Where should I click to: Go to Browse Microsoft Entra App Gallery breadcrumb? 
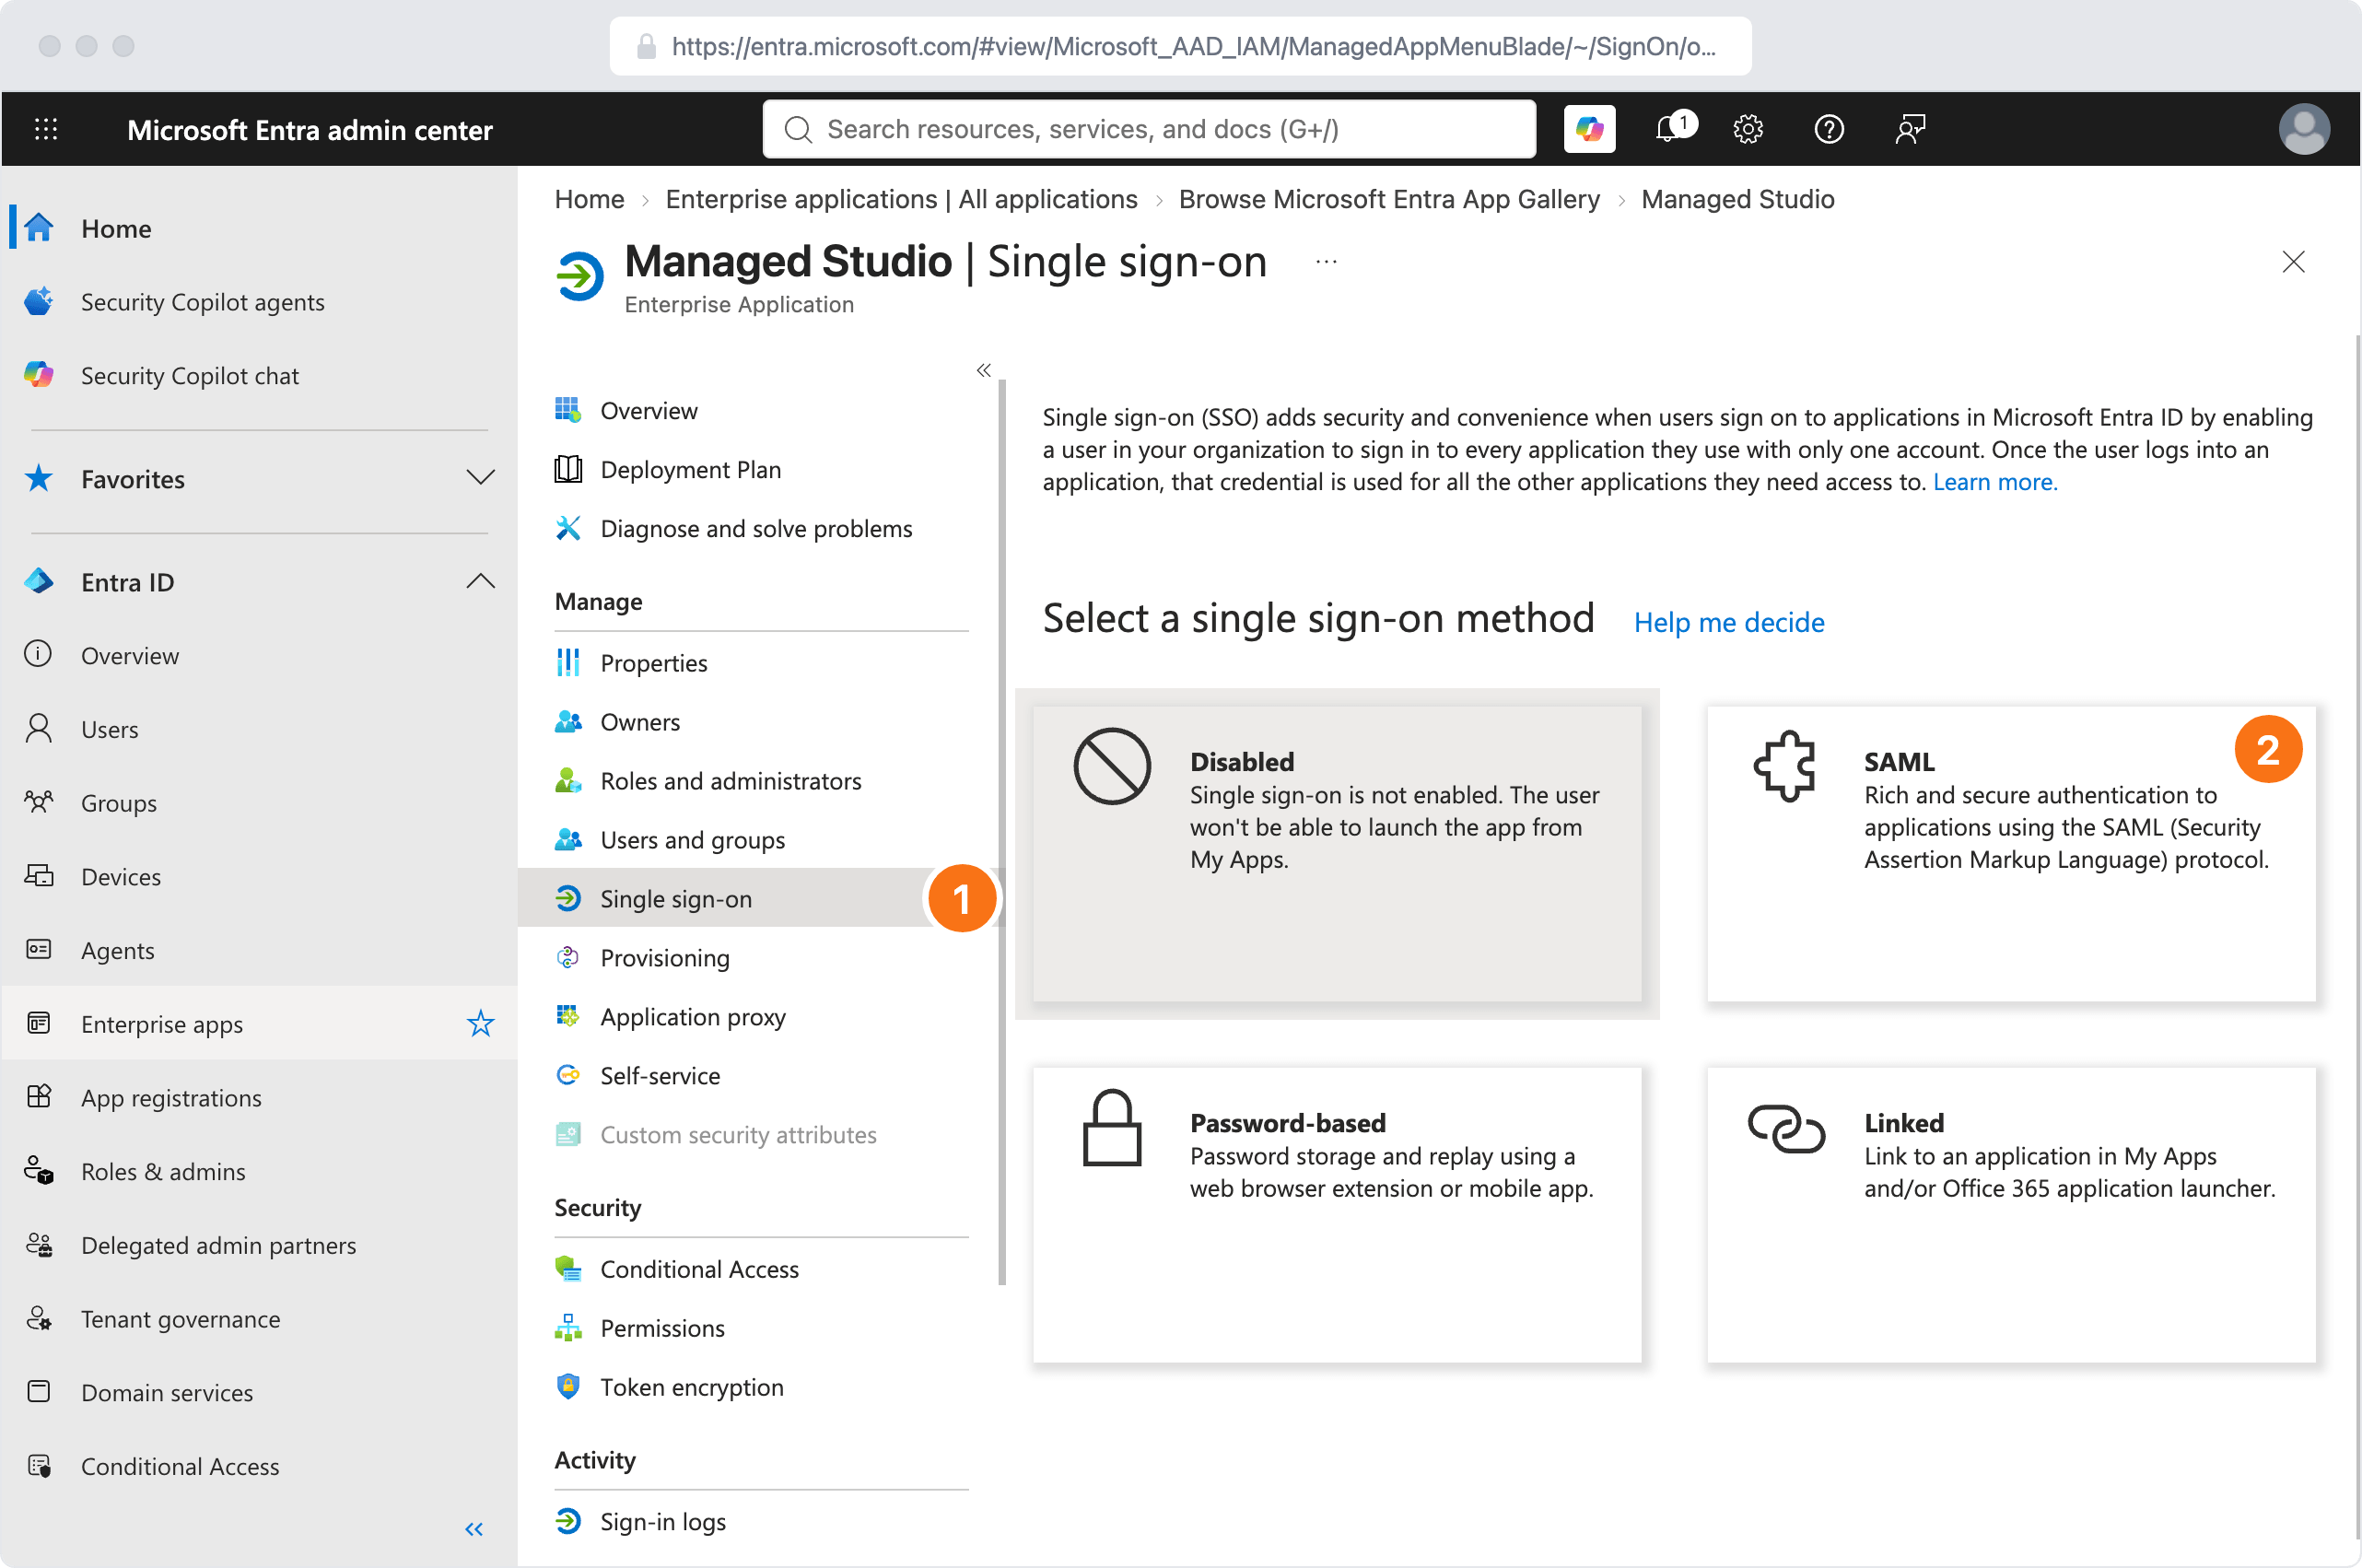click(1389, 199)
